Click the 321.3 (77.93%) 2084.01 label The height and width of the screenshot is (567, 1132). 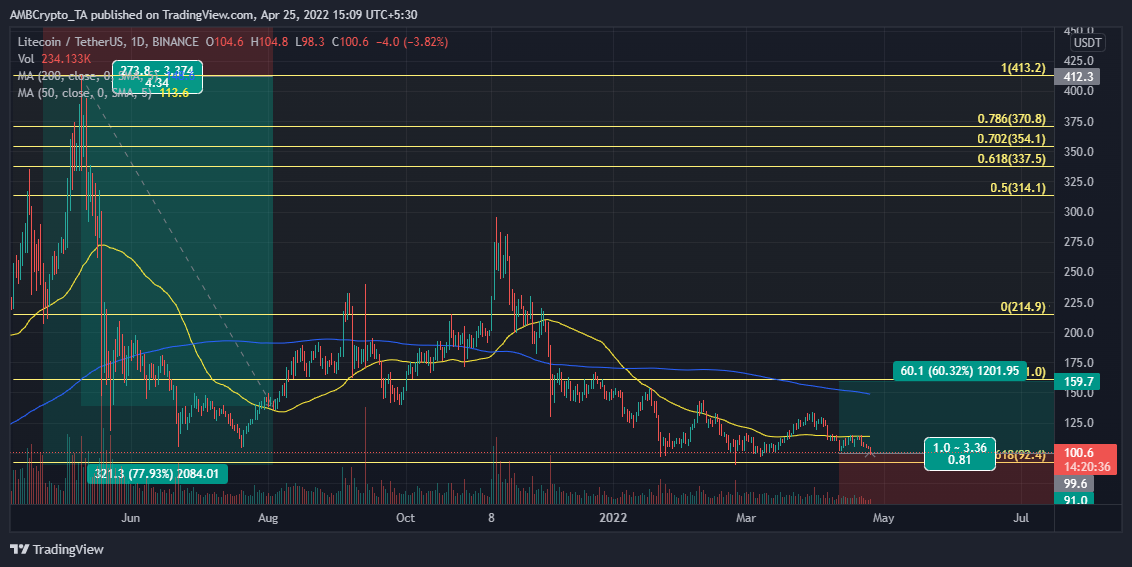(157, 474)
